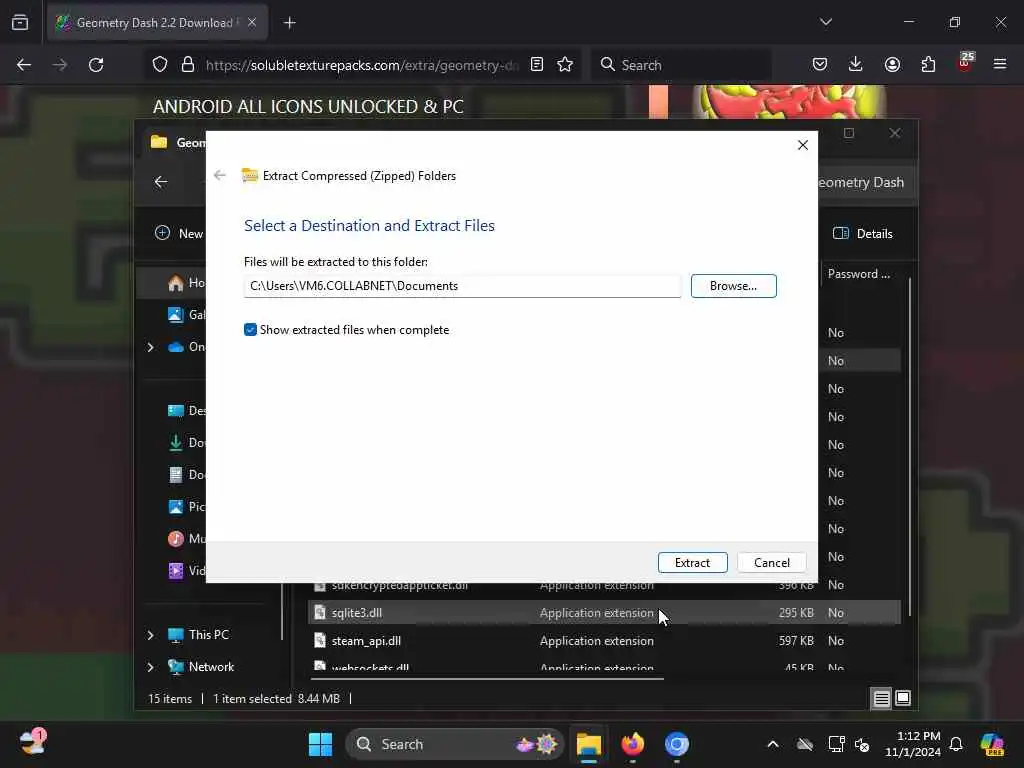The image size is (1024, 768).
Task: Click the Extract button in the dialog
Action: point(692,562)
